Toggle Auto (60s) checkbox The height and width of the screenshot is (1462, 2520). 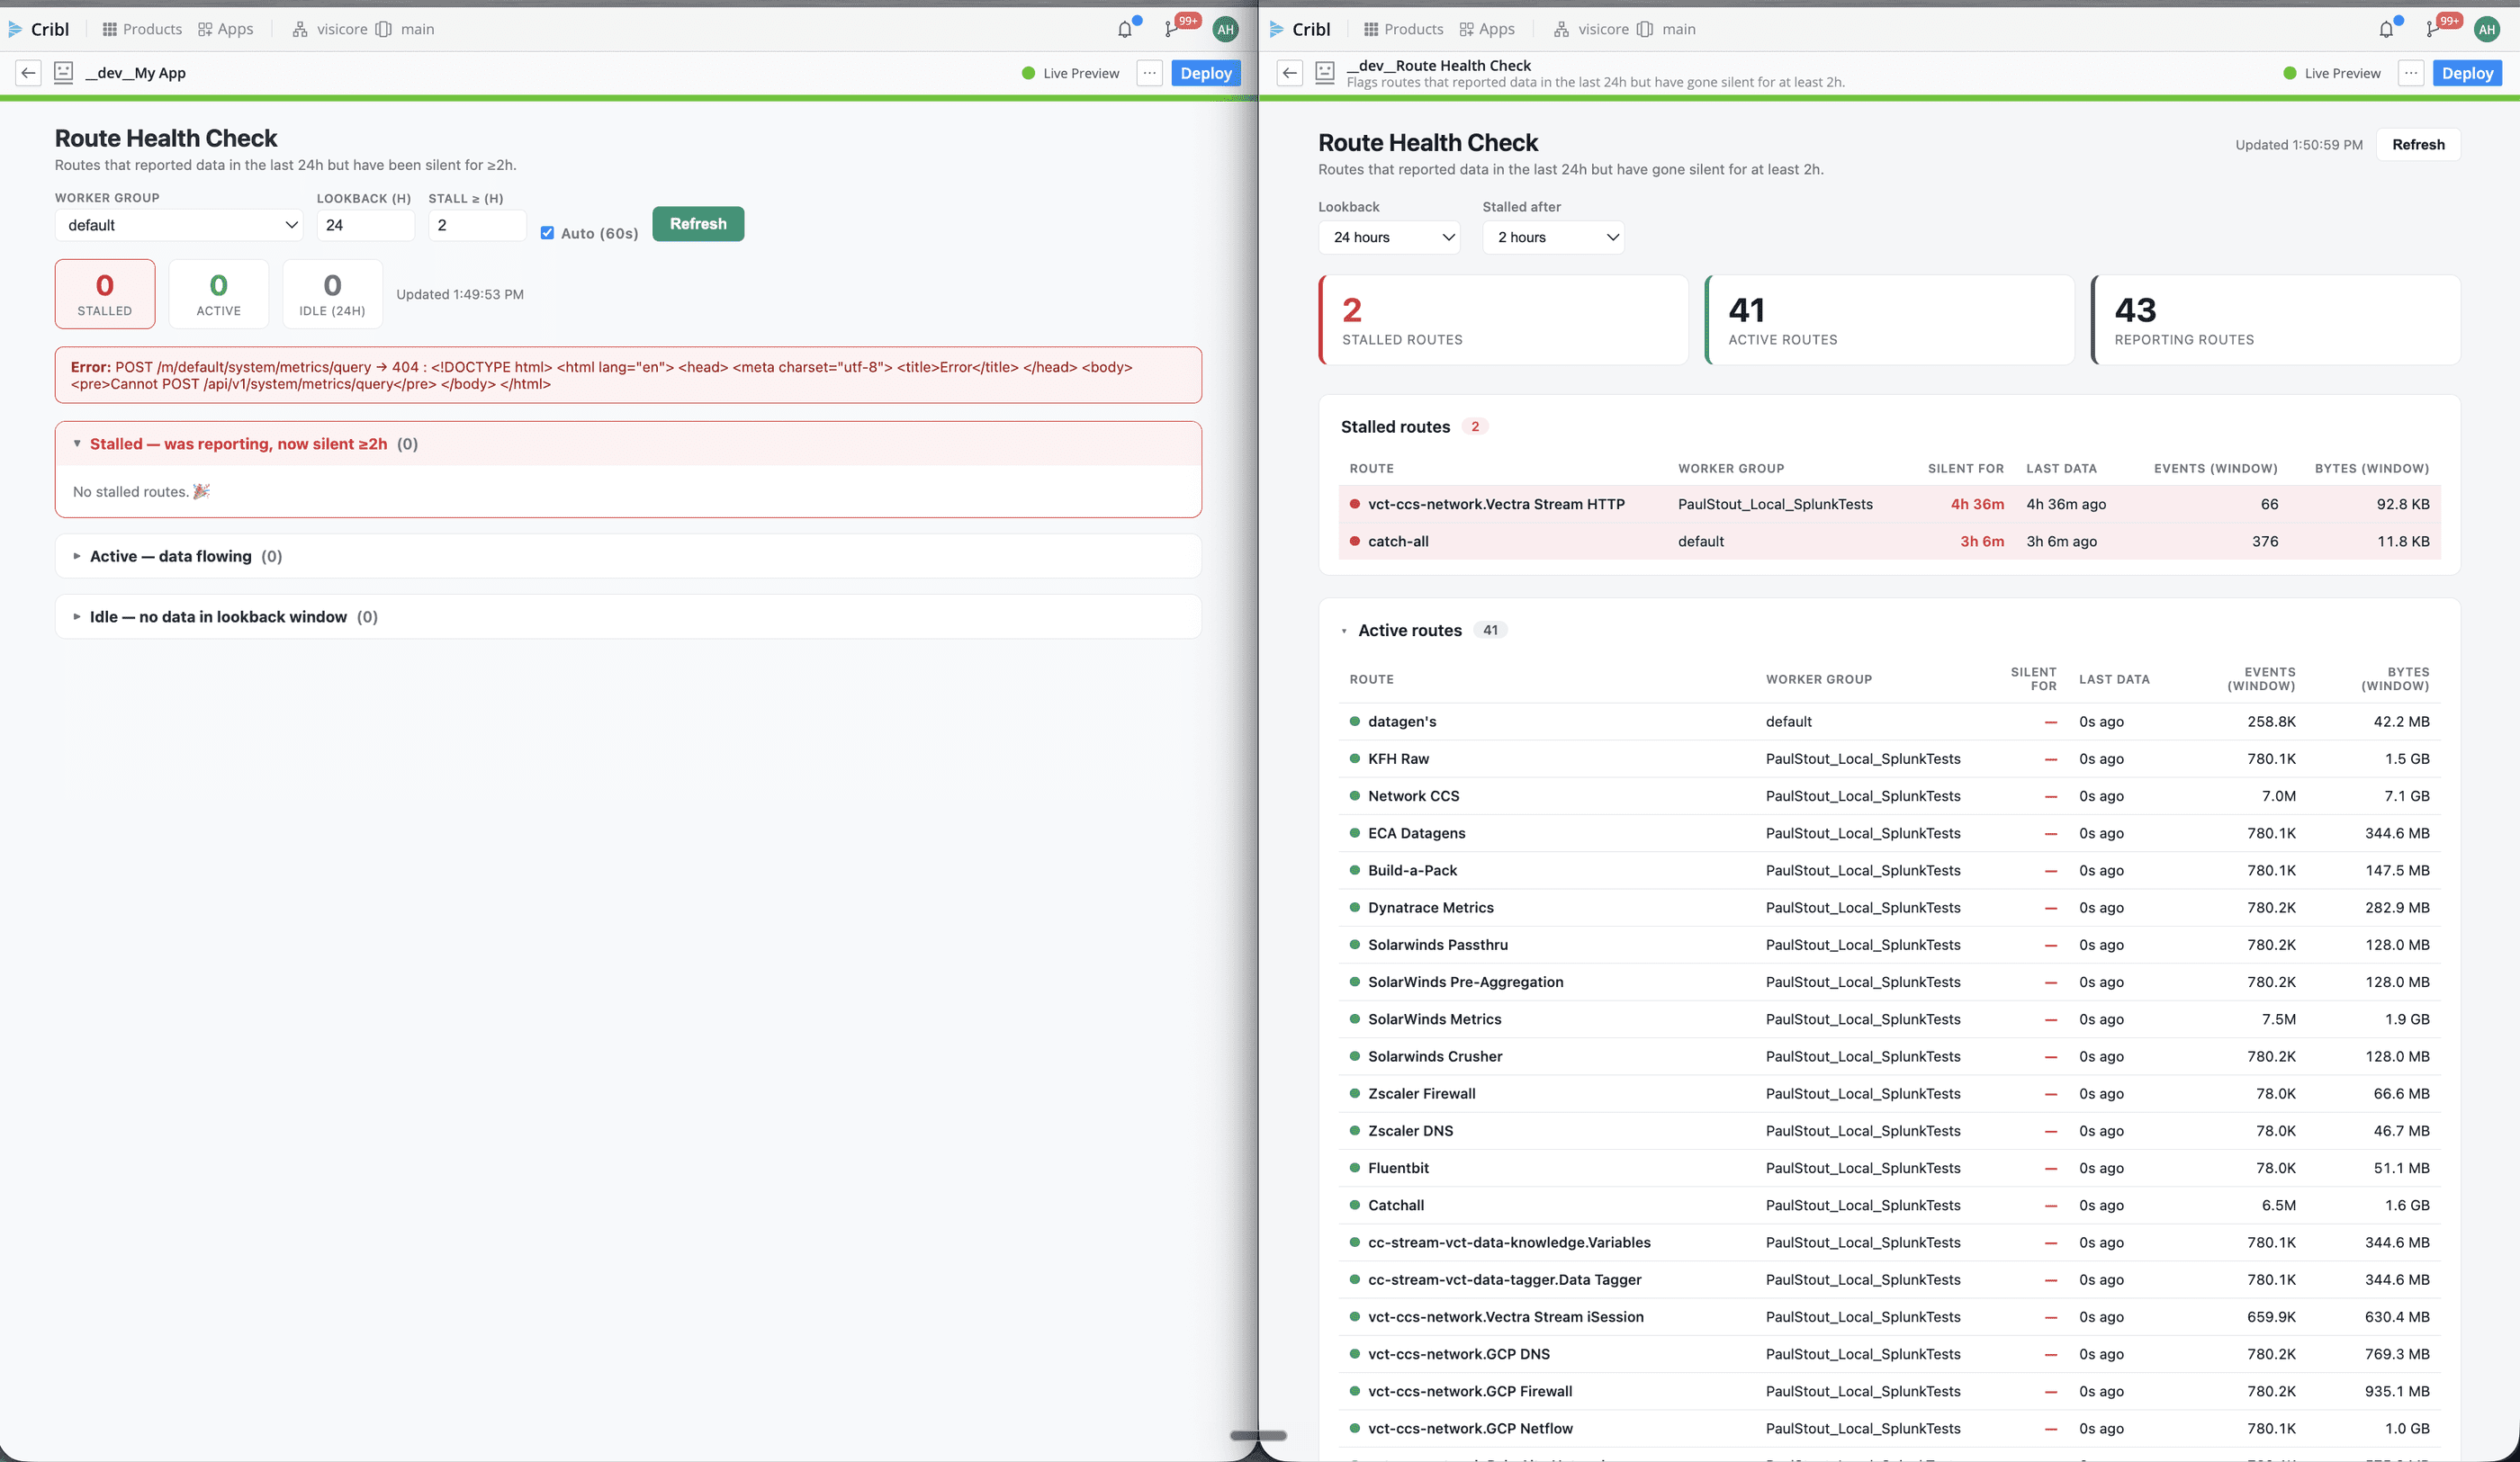click(x=547, y=233)
